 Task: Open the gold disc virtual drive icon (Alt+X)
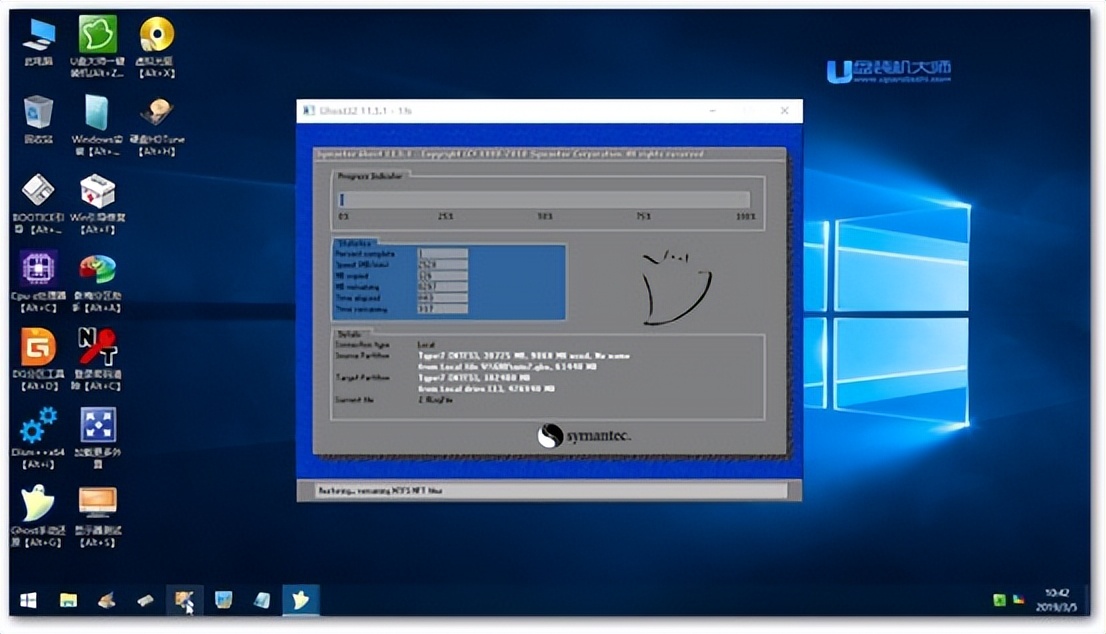pos(157,47)
